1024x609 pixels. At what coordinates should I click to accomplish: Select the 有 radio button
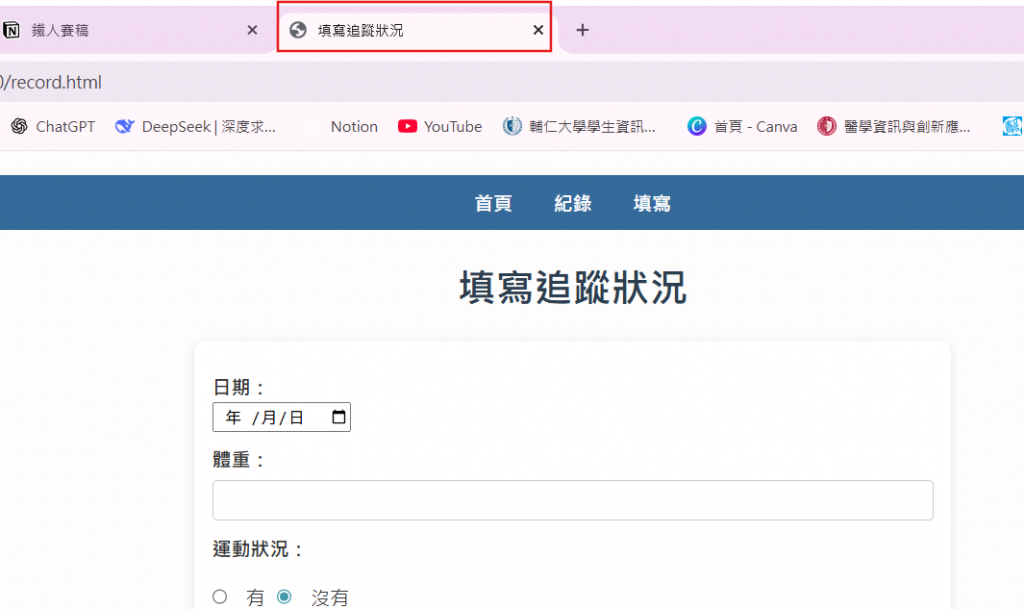(220, 597)
